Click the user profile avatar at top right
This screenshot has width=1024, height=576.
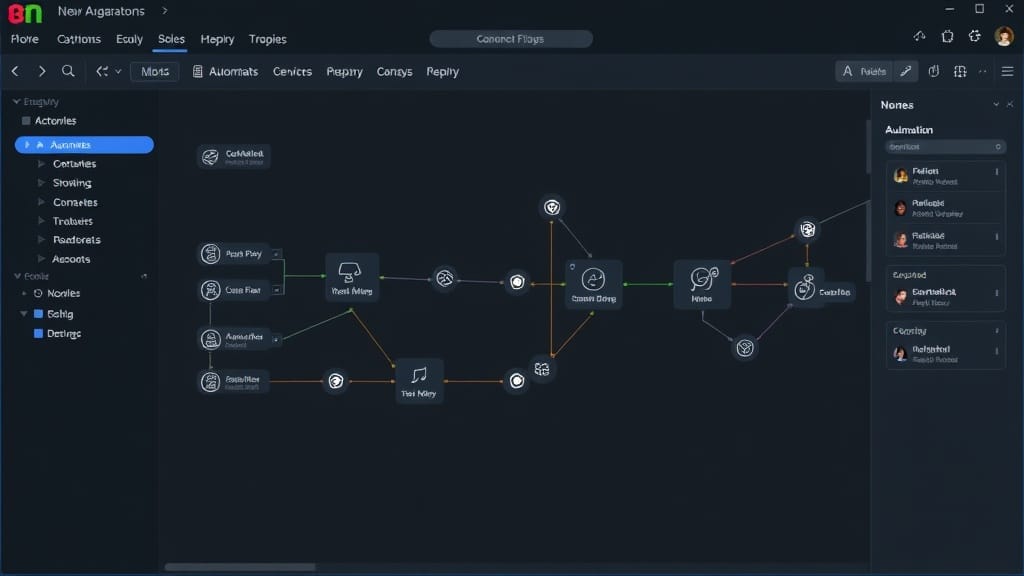1004,37
